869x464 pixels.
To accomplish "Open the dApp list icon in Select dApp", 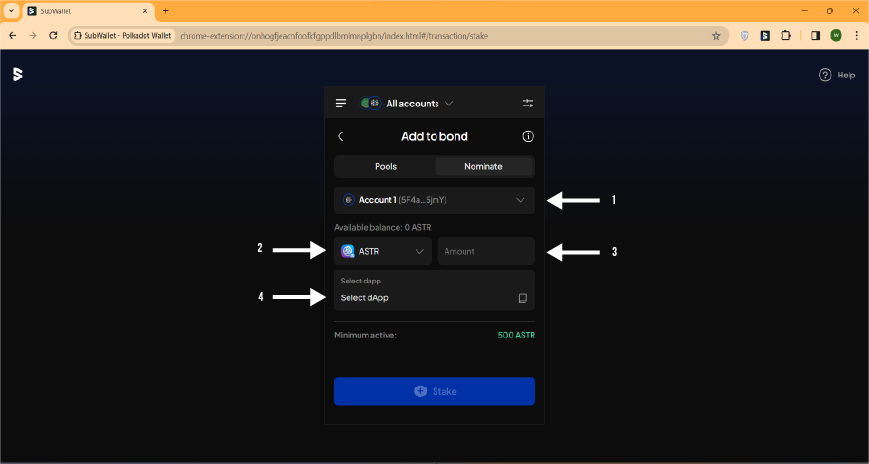I will (x=522, y=298).
